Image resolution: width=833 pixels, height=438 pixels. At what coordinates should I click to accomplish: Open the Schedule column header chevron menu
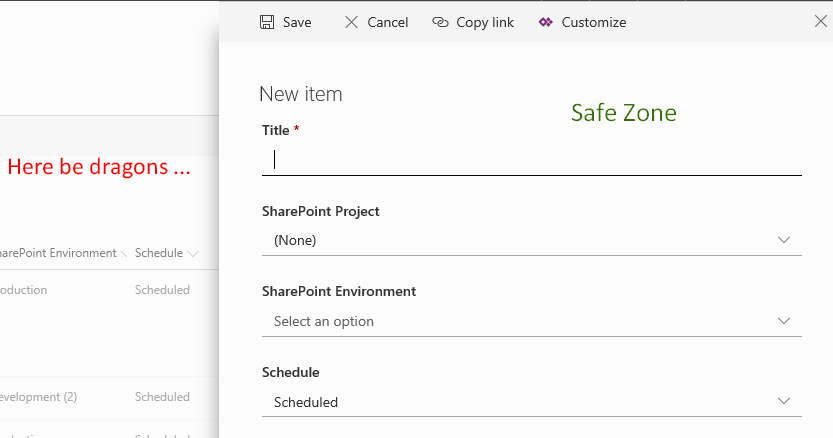coord(192,254)
